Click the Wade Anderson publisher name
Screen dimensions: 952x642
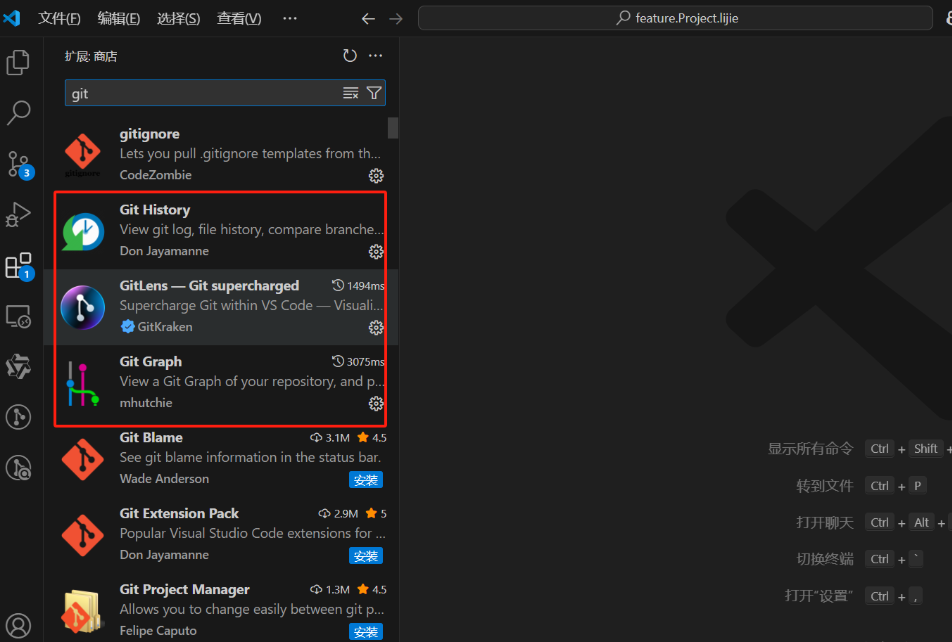click(x=164, y=479)
